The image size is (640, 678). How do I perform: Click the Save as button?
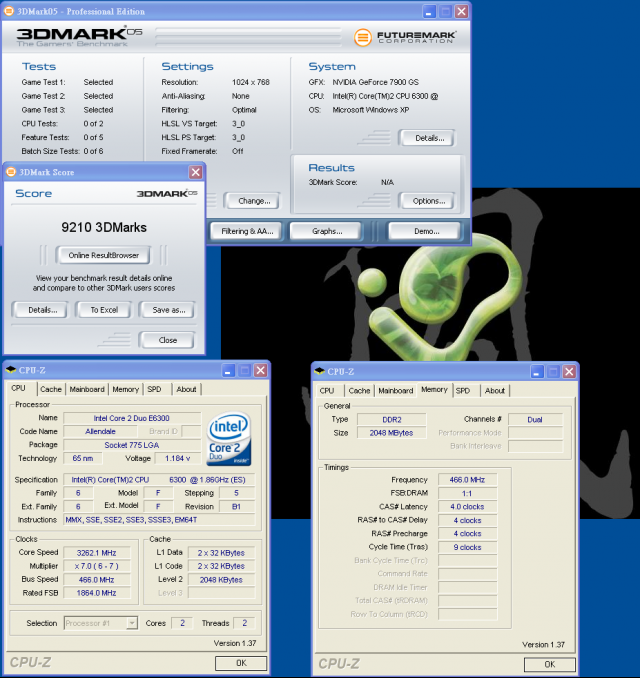167,310
